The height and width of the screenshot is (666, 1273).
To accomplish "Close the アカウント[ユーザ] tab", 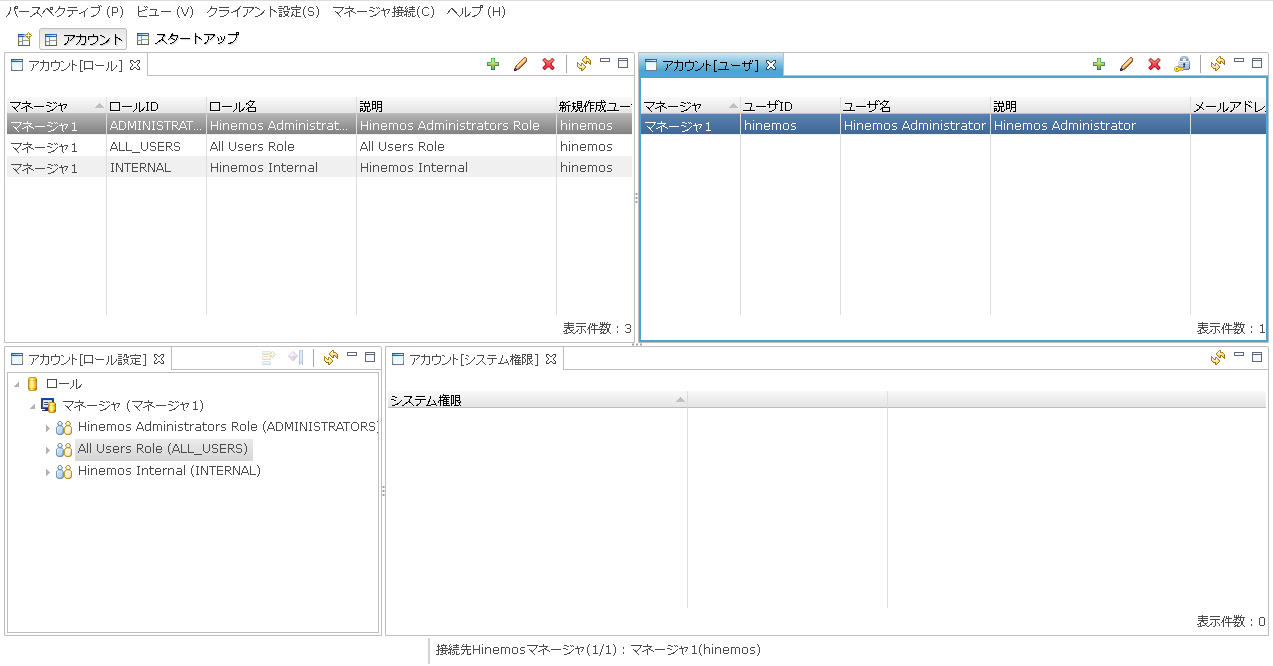I will coord(770,65).
